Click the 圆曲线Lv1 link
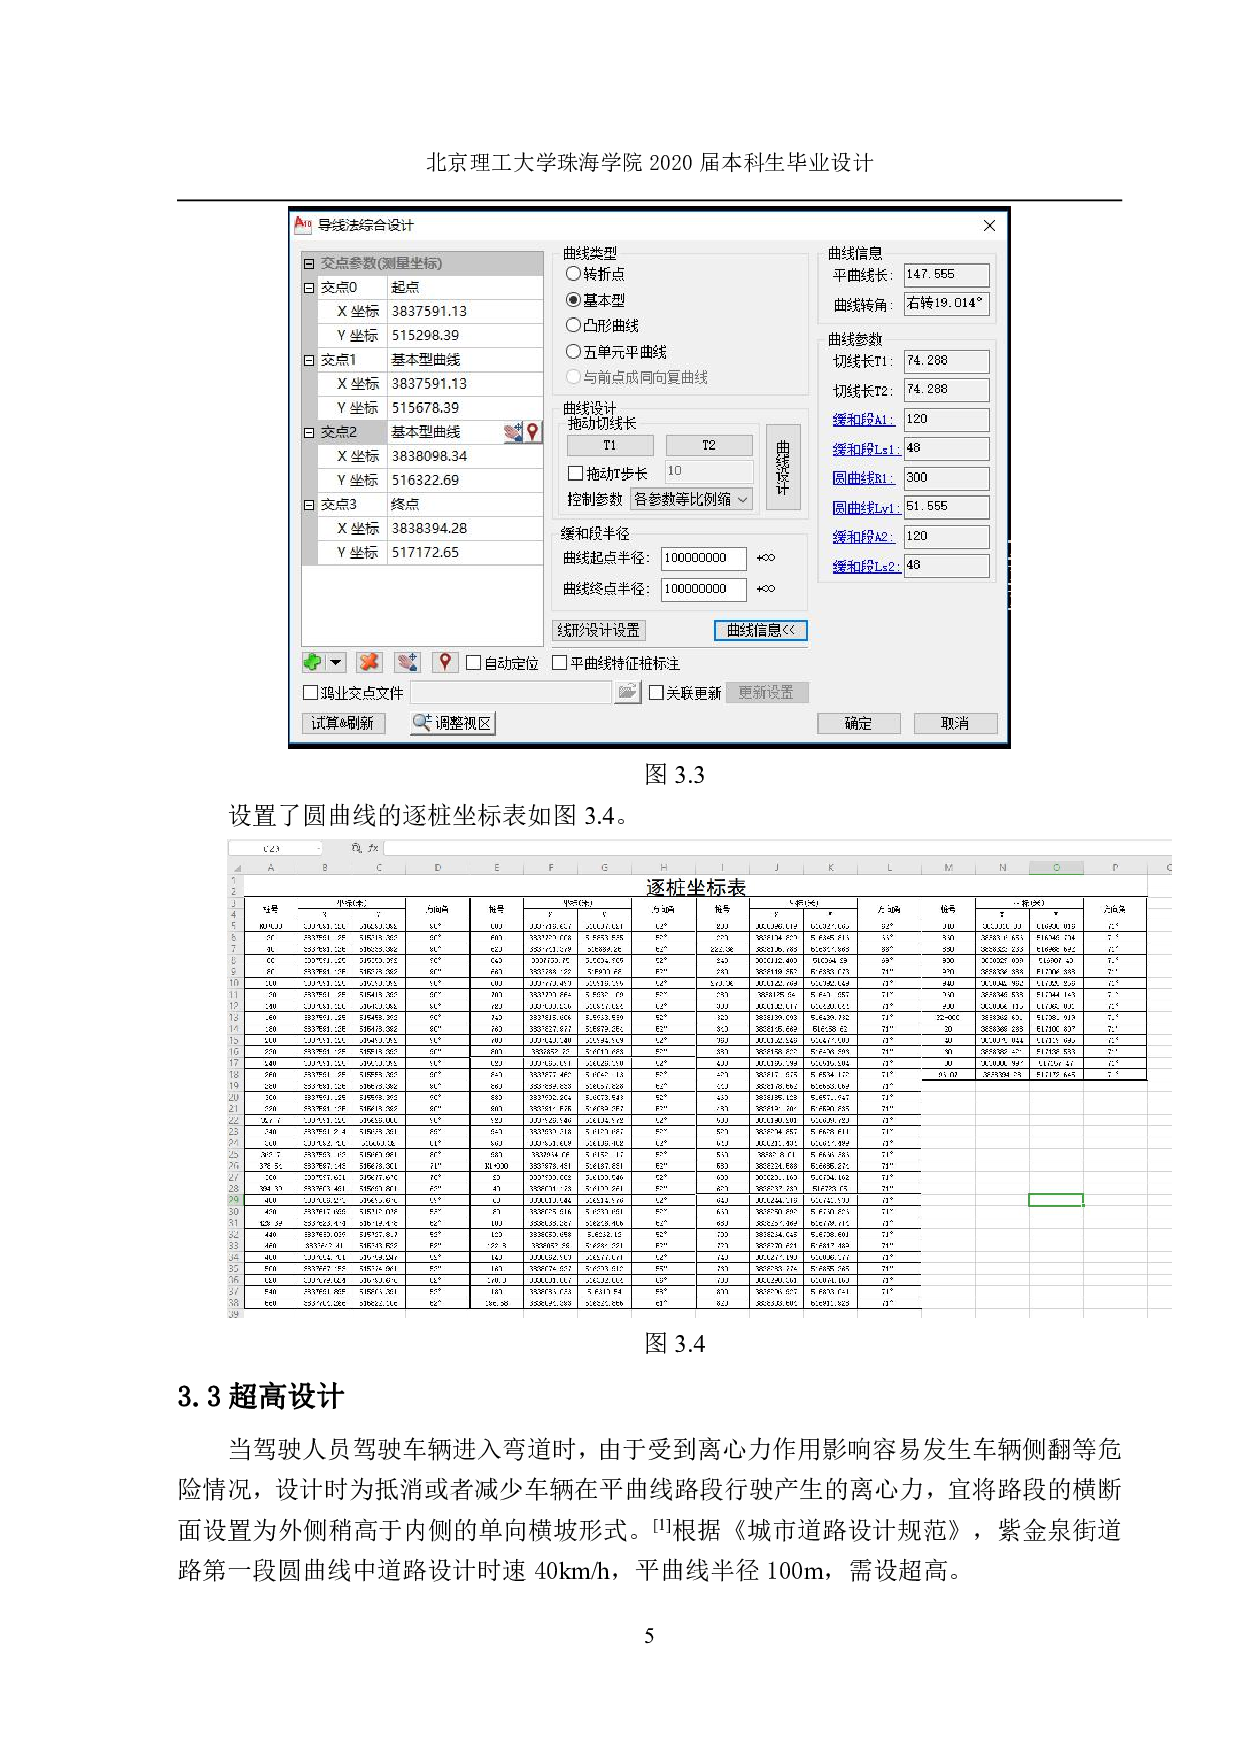This screenshot has width=1240, height=1754. [x=866, y=507]
